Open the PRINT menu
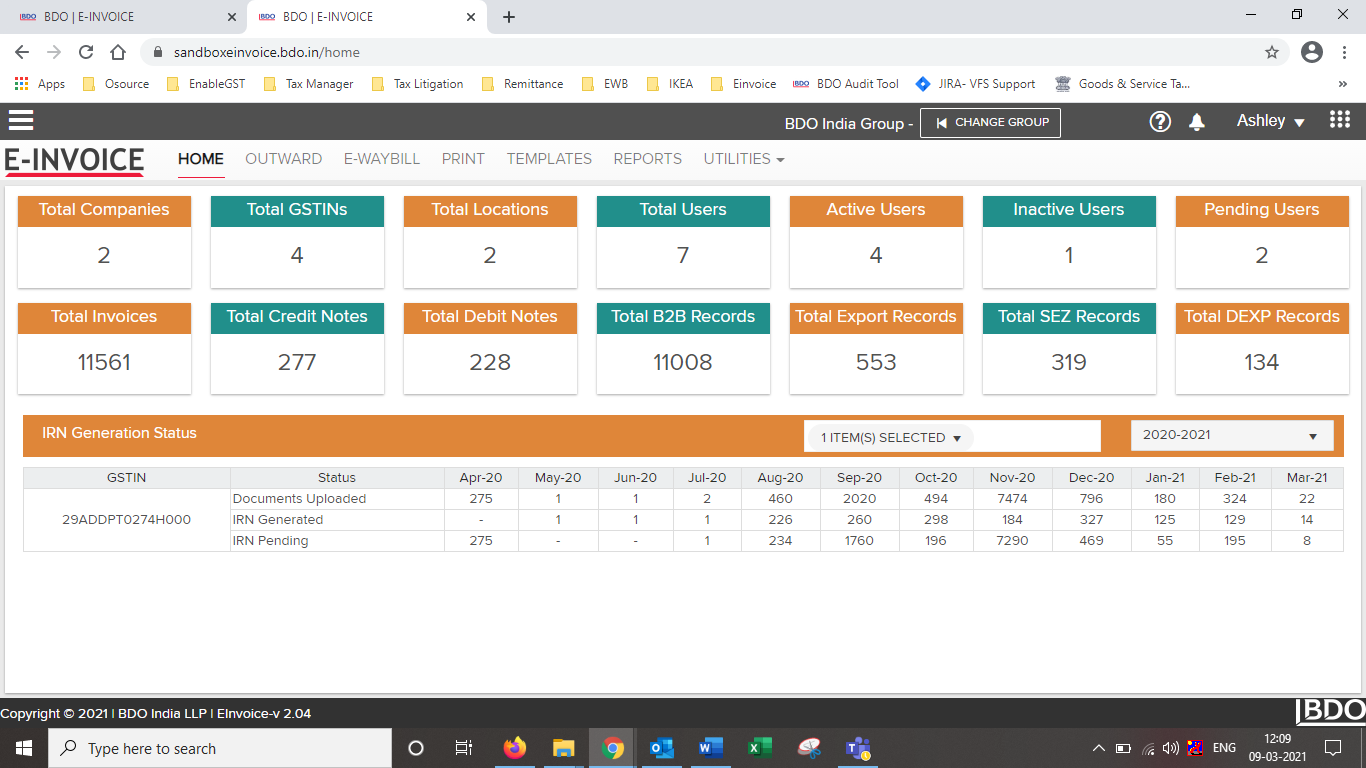The image size is (1366, 768). (x=463, y=159)
